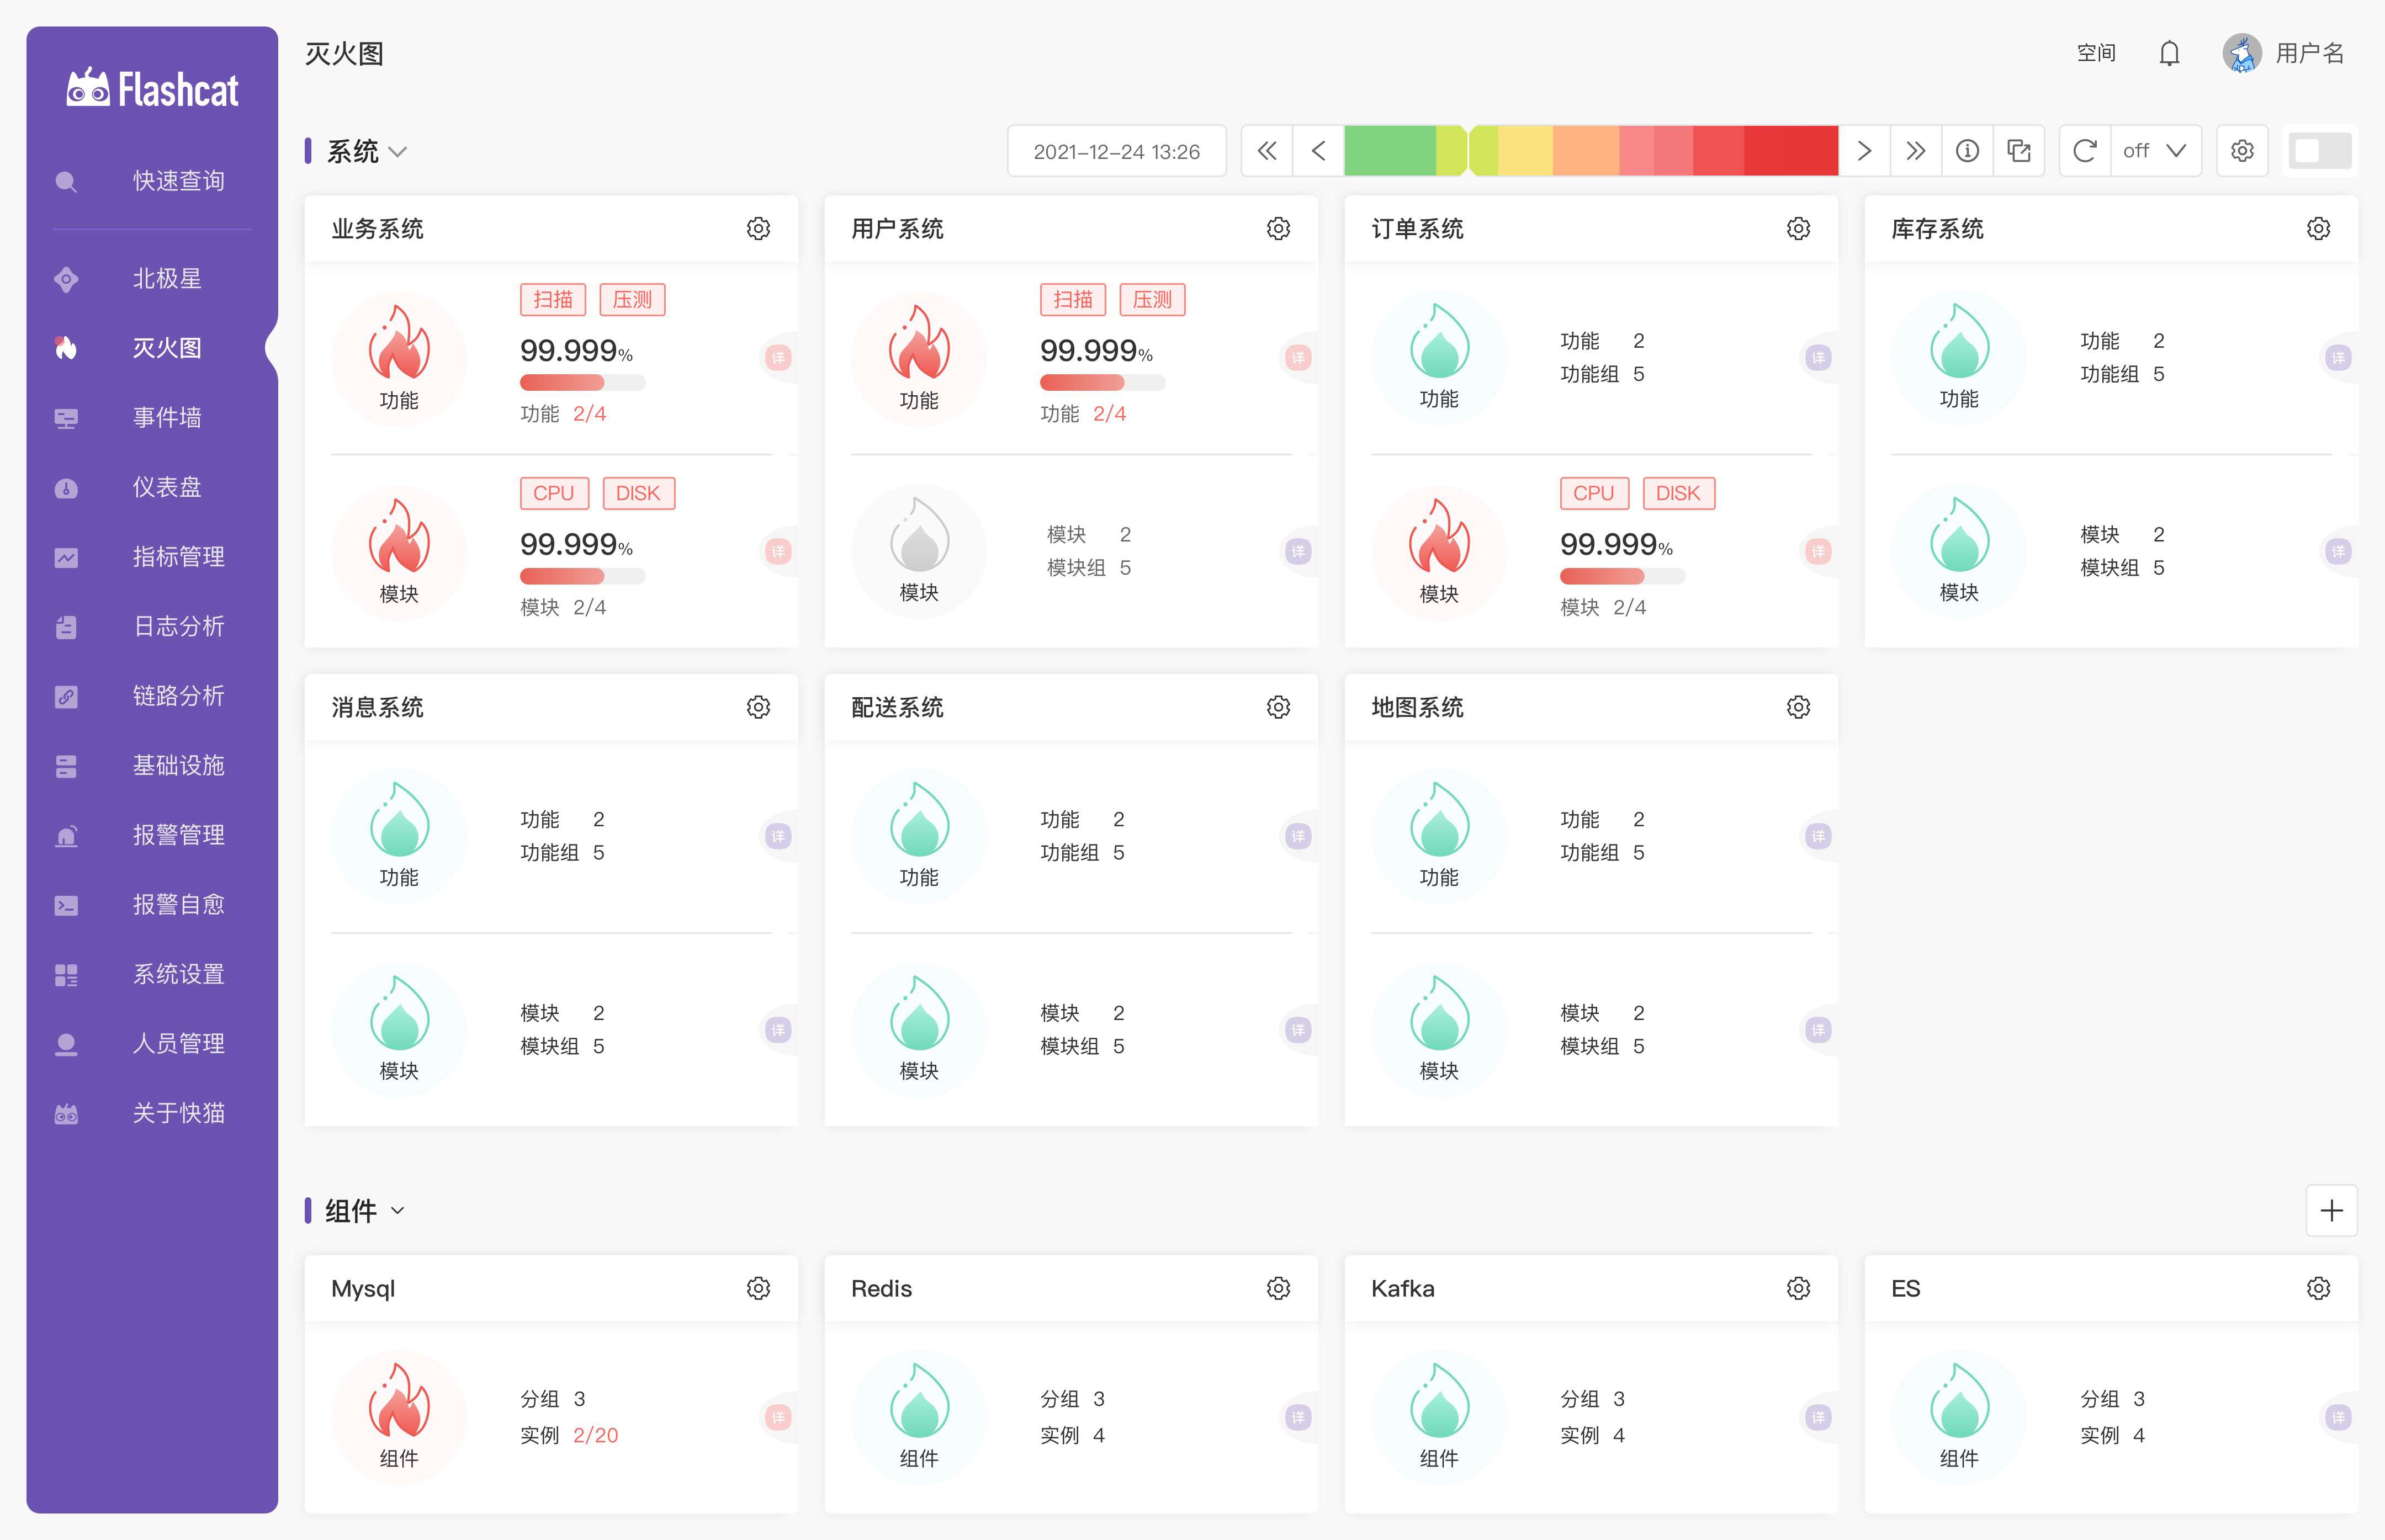Toggle the switch at toolbar right end
2385x1540 pixels.
[2320, 151]
